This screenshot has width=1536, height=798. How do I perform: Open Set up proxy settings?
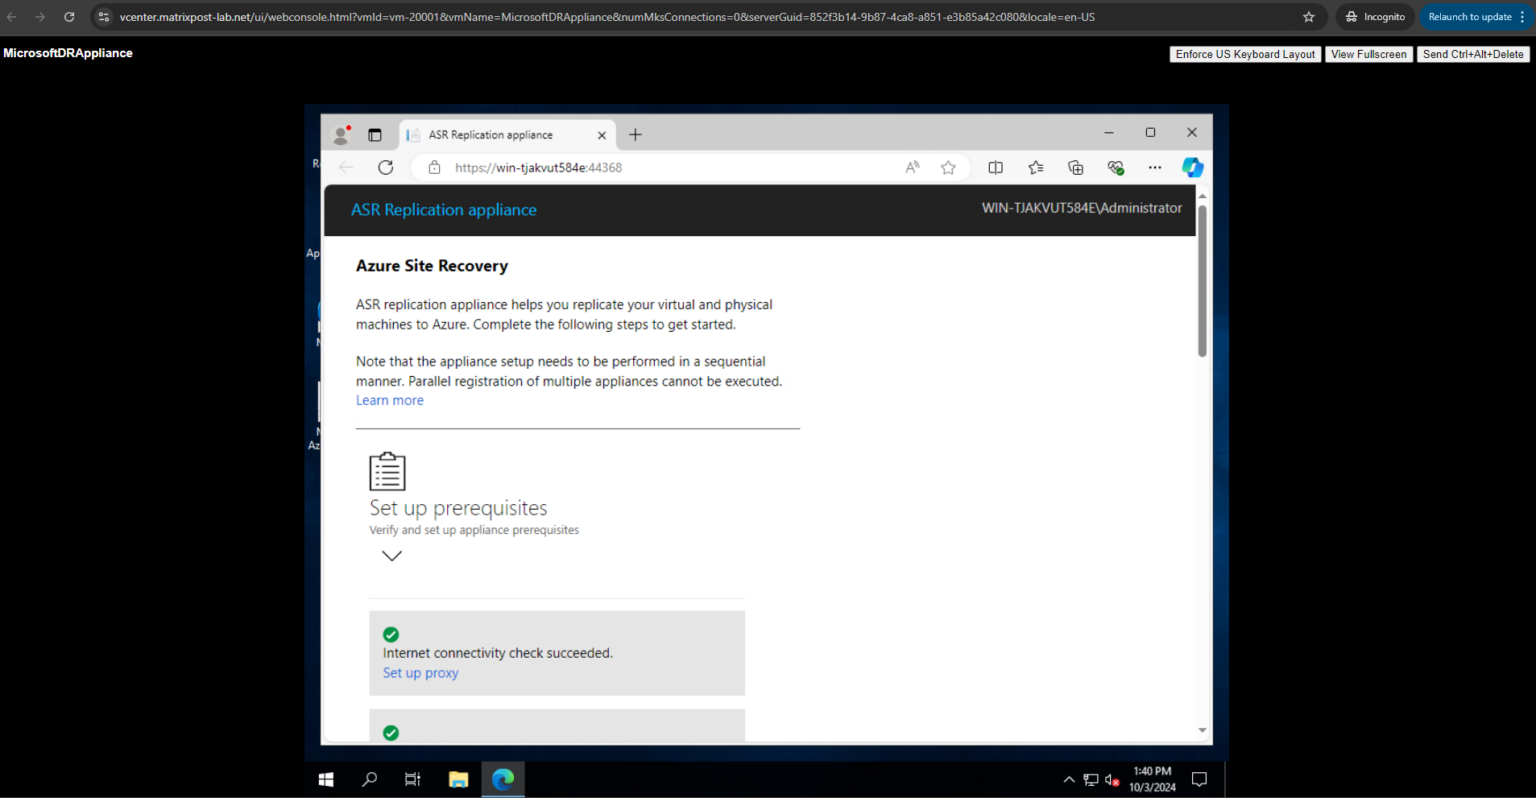(x=420, y=672)
